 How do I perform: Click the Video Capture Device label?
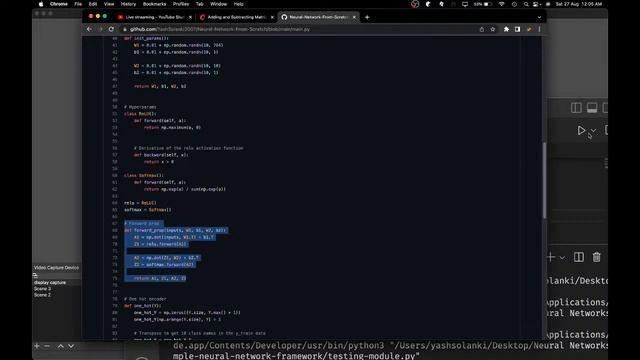click(x=56, y=268)
